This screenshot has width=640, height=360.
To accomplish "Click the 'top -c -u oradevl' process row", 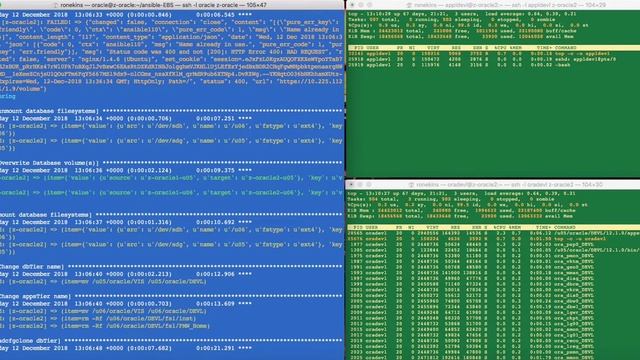I will pyautogui.click(x=477, y=239).
